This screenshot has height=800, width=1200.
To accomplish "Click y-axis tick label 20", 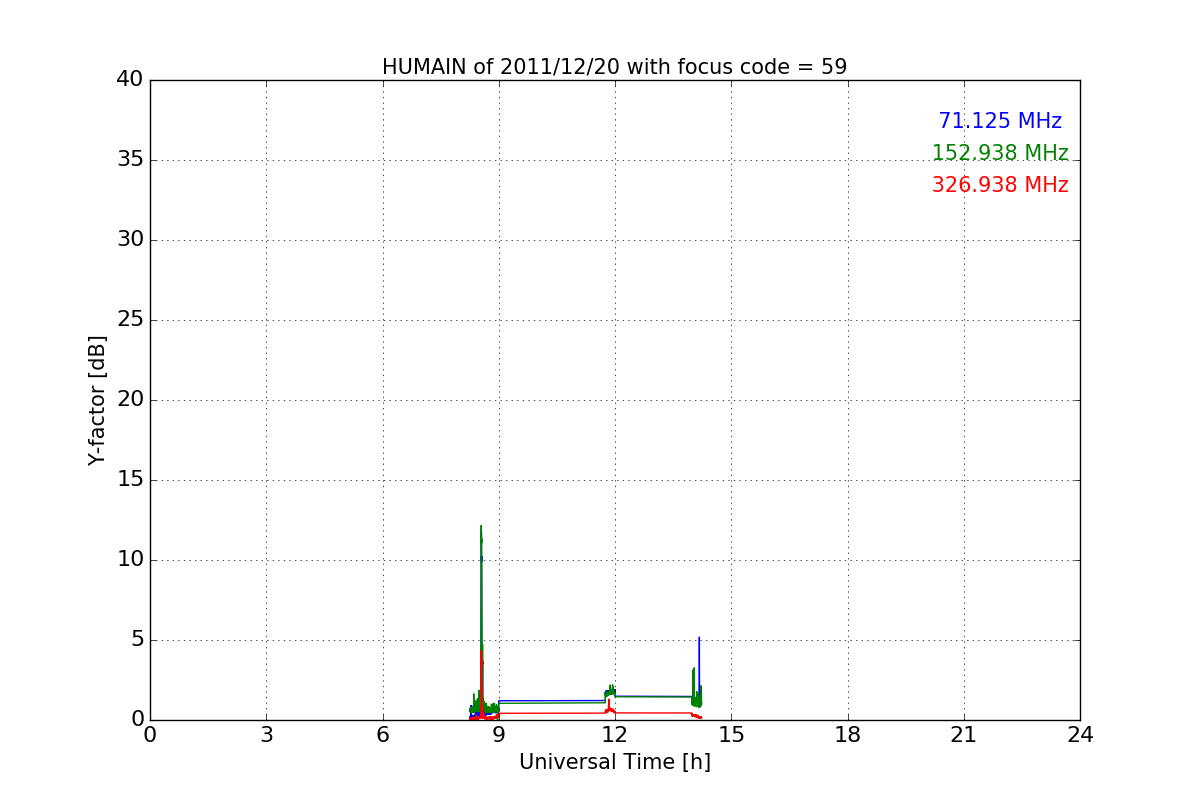I will [130, 400].
